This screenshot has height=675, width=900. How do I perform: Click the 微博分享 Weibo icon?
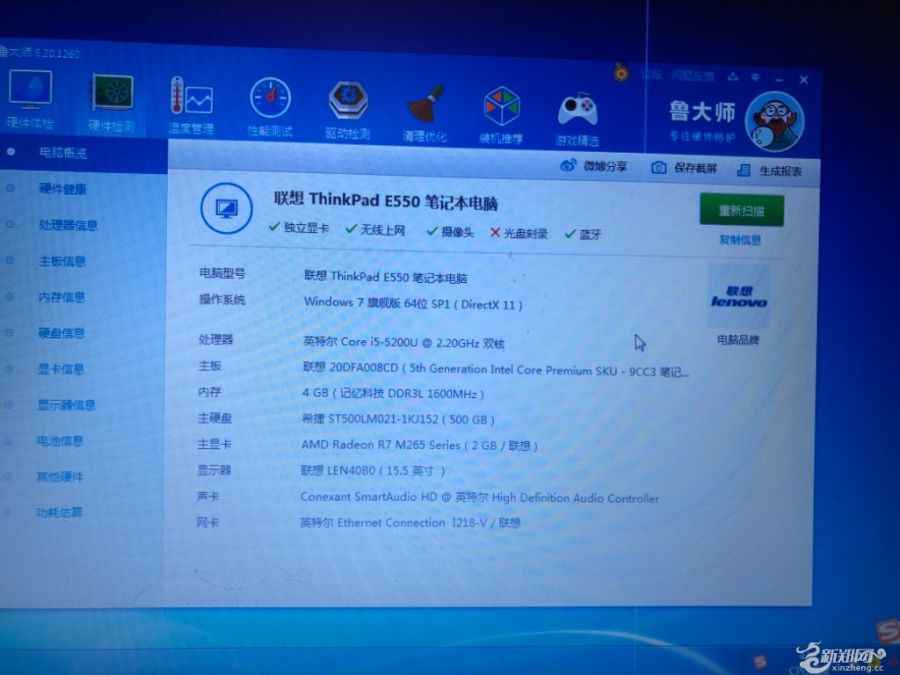[568, 166]
